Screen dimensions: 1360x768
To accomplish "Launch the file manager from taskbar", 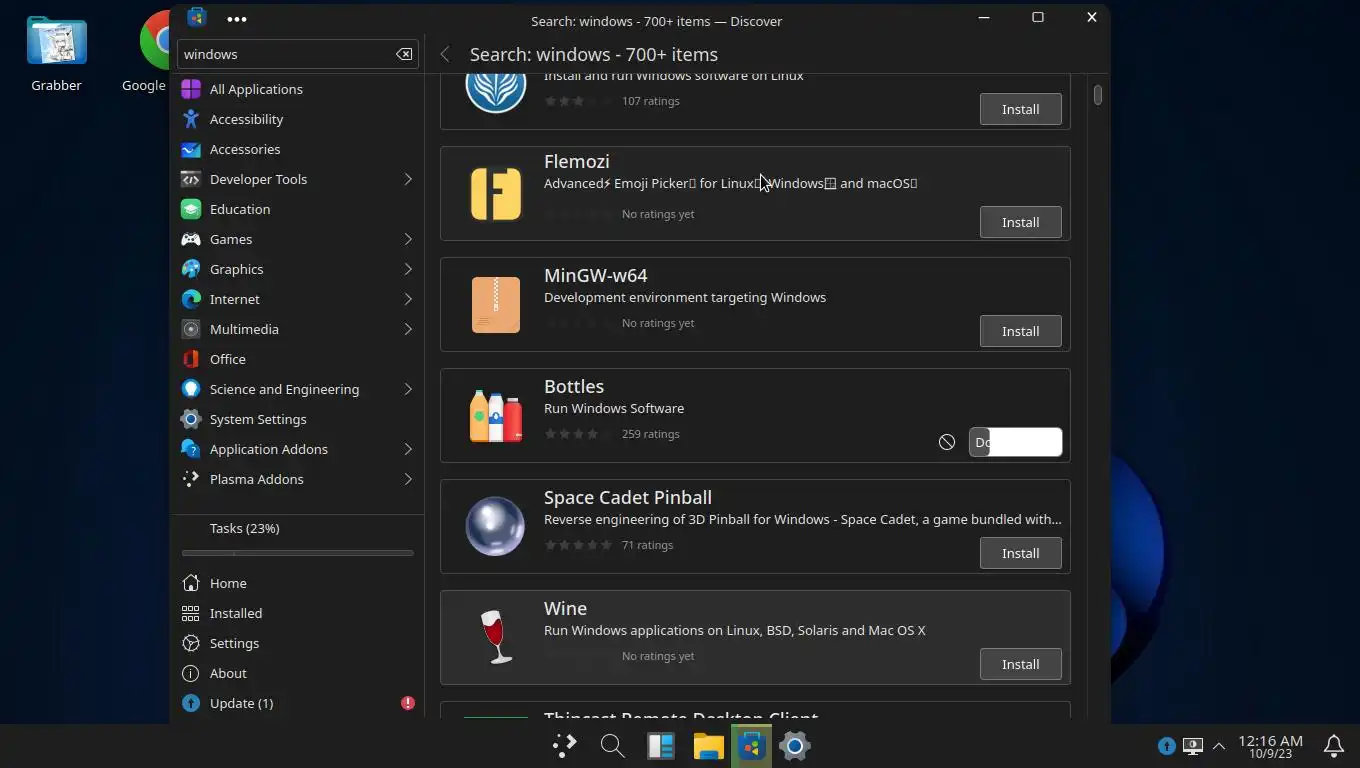I will [708, 745].
